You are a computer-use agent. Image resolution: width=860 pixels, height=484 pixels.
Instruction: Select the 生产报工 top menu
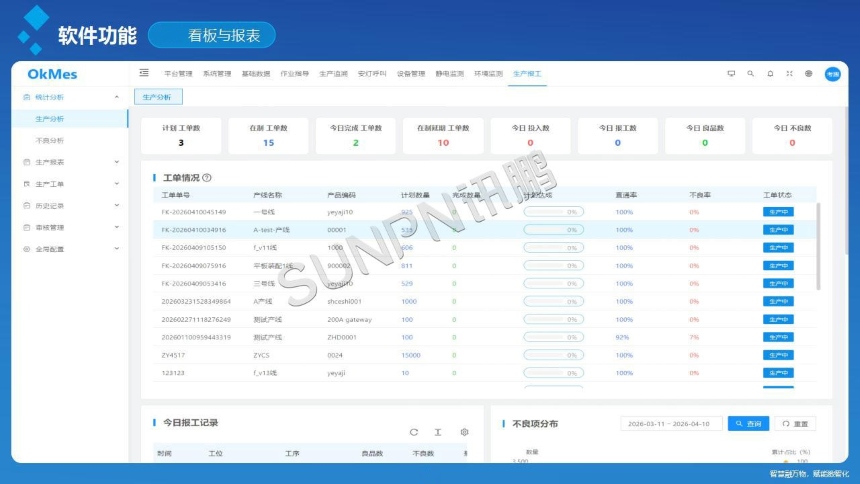click(527, 74)
